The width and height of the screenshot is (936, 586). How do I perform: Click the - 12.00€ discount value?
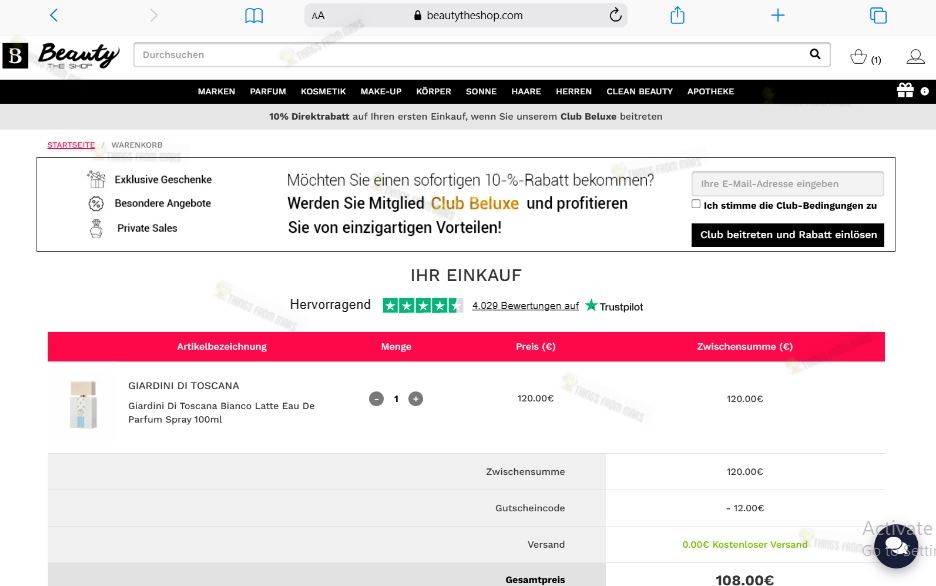744,508
